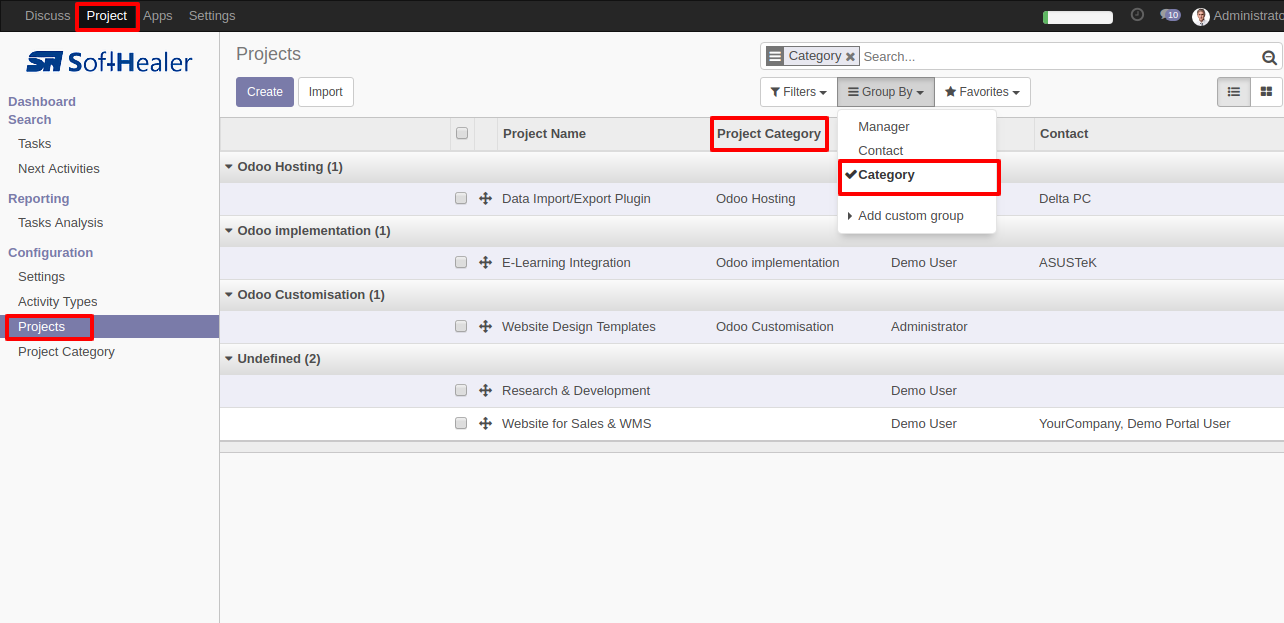
Task: Open the Dashboard sidebar section
Action: tap(42, 102)
